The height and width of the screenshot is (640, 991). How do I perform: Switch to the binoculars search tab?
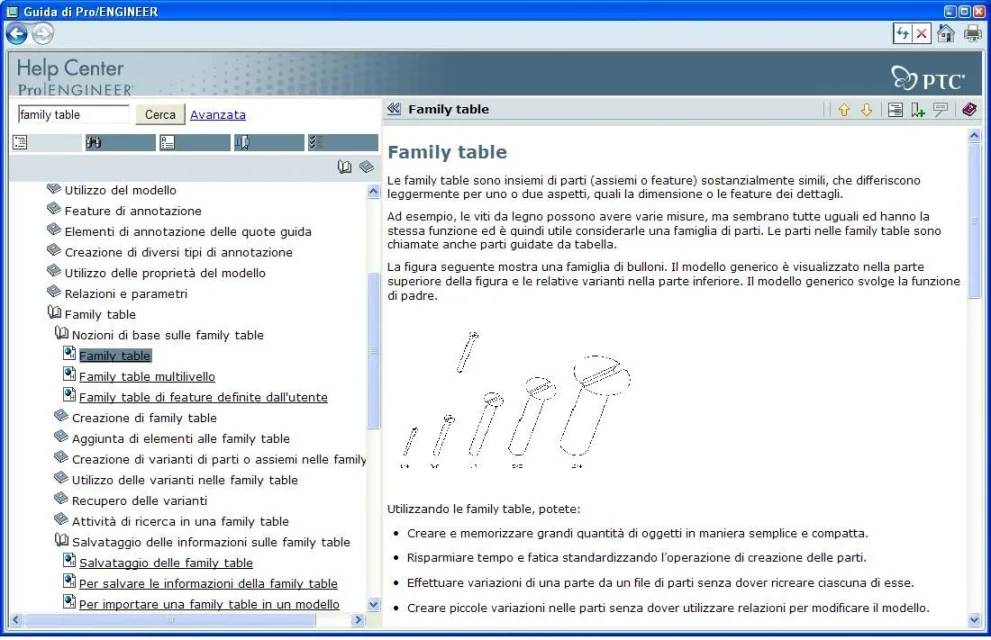coord(95,143)
